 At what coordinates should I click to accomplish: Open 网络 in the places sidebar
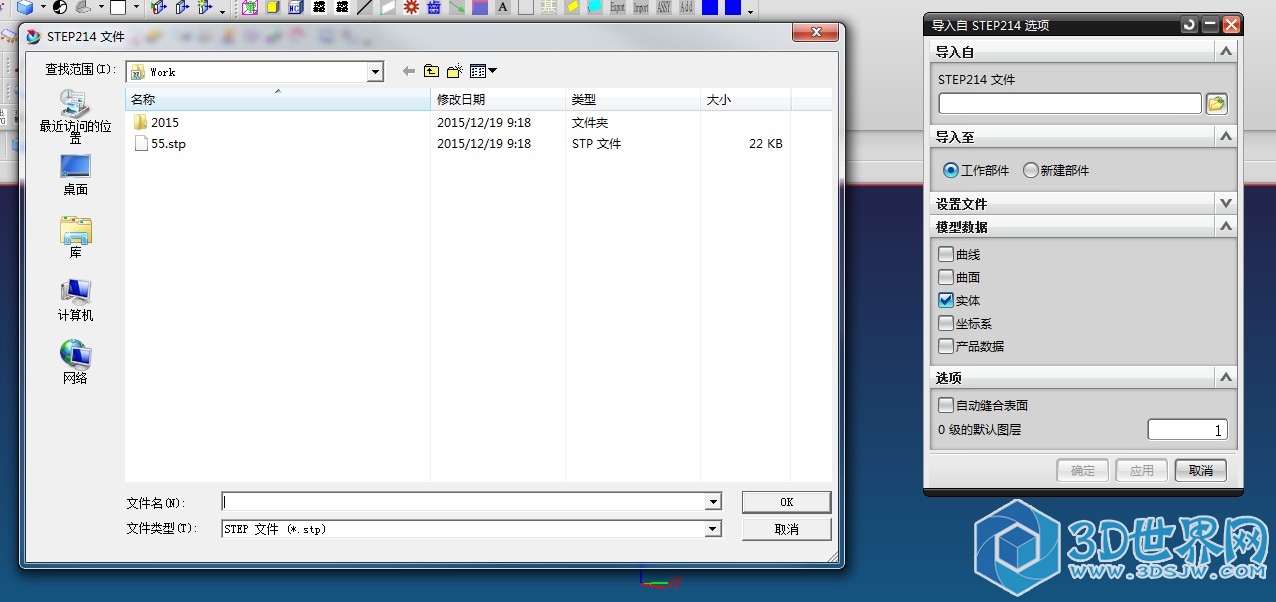click(x=75, y=363)
